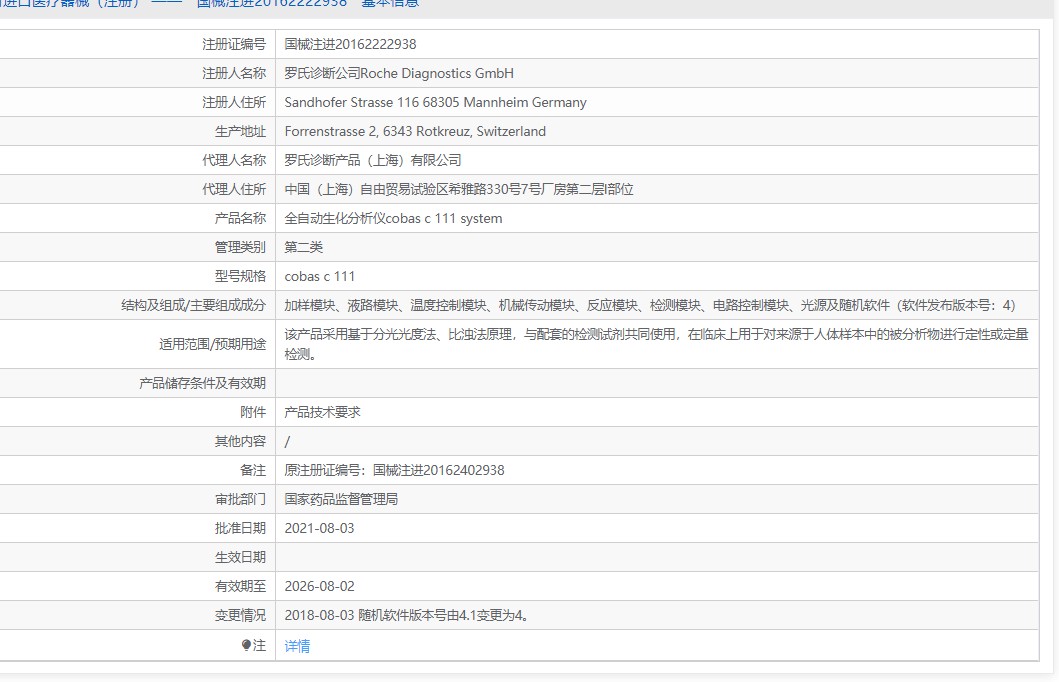This screenshot has height=682, width=1059.
Task: Click the 审批部门 label
Action: coord(240,499)
